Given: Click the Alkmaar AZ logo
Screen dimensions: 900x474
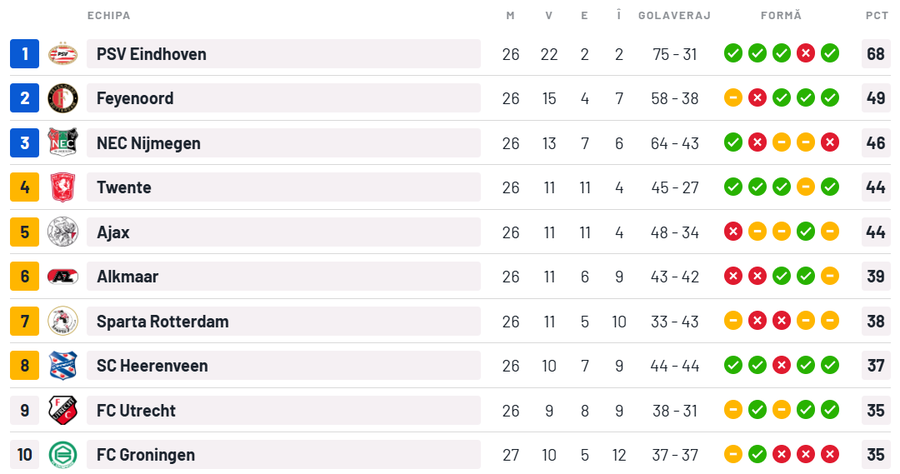Looking at the screenshot, I should (62, 276).
